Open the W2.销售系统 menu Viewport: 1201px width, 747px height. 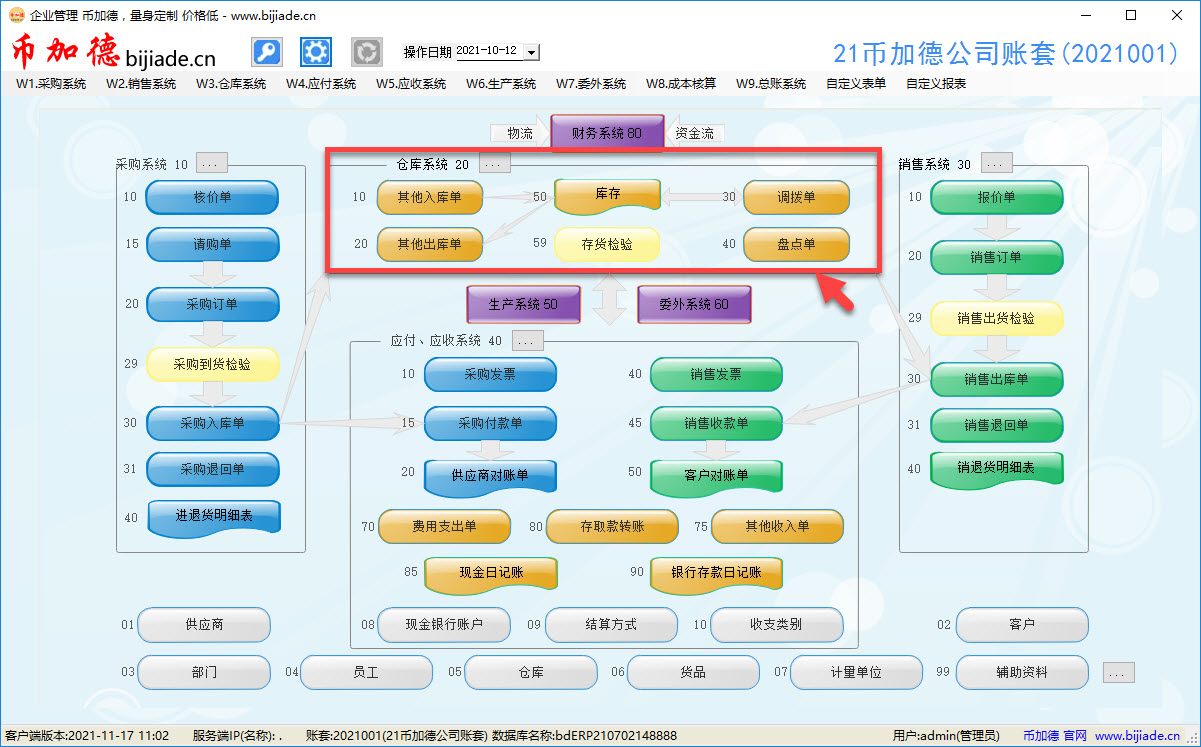click(141, 84)
